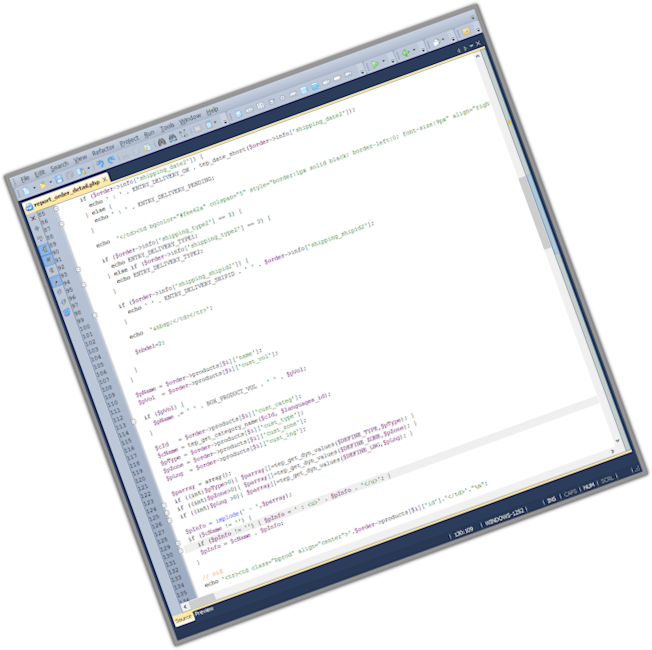Open the Project menu
The height and width of the screenshot is (650, 652).
pyautogui.click(x=129, y=141)
